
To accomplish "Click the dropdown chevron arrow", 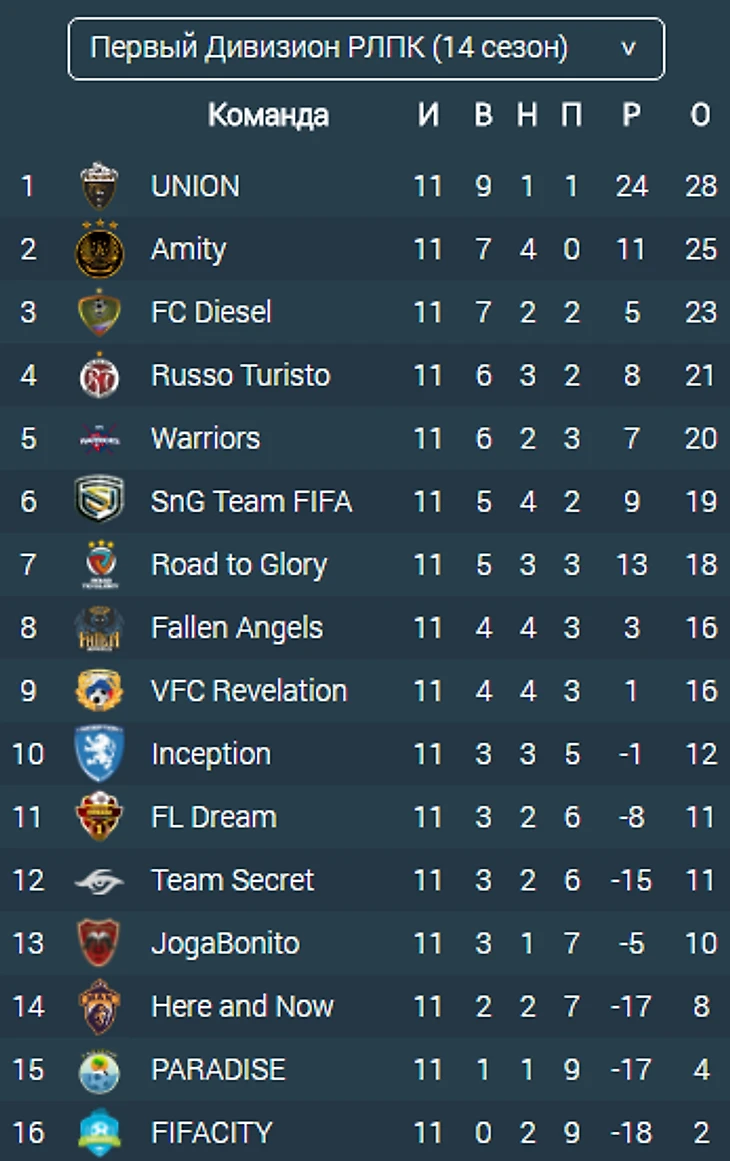I will [x=629, y=48].
